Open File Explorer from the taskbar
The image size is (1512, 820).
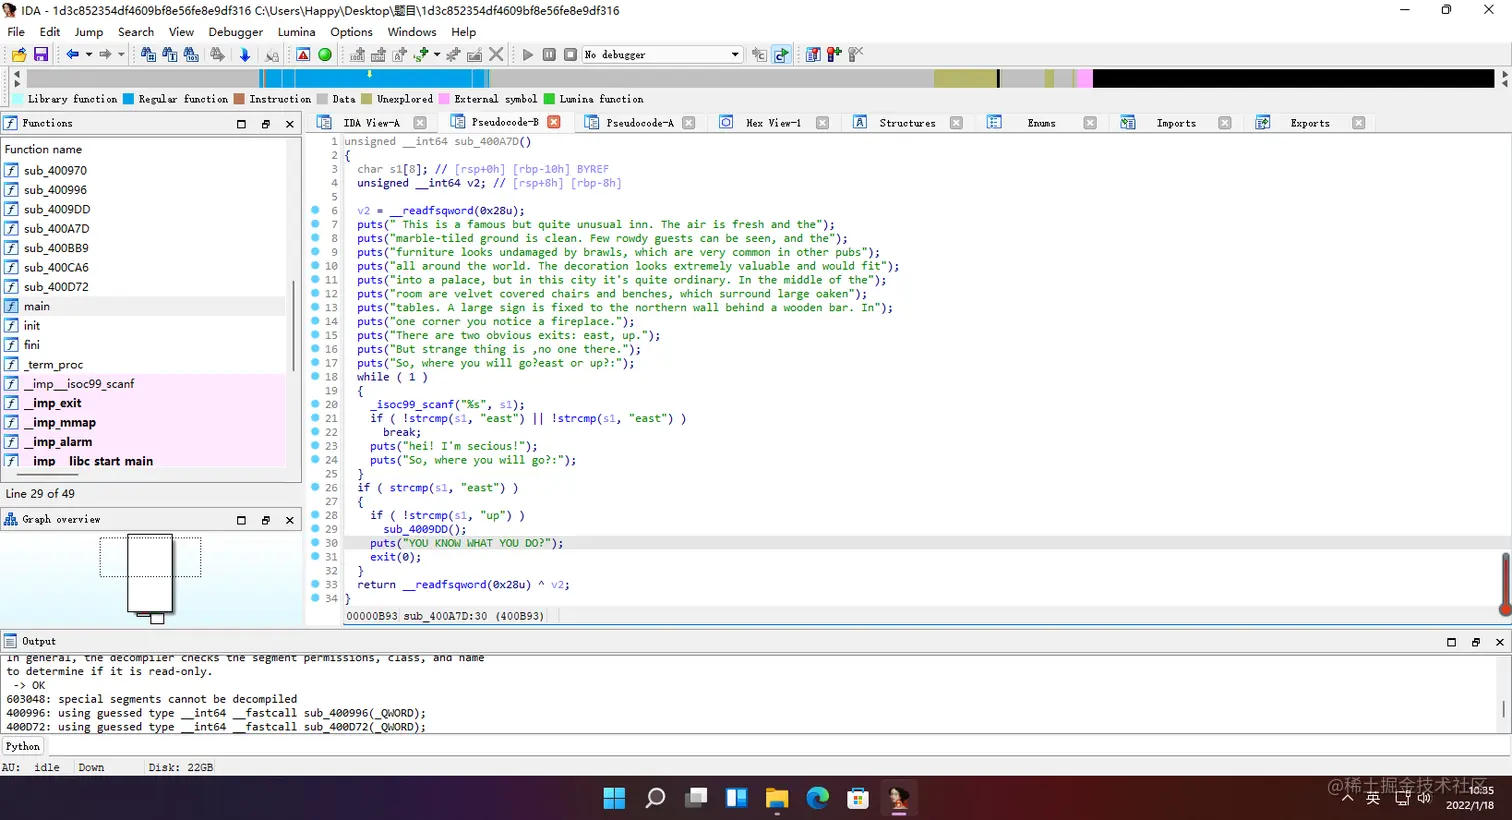pyautogui.click(x=777, y=797)
